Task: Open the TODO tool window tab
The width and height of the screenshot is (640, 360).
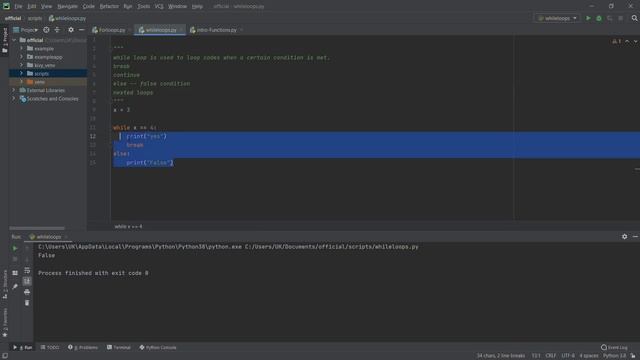Action: (x=50, y=347)
